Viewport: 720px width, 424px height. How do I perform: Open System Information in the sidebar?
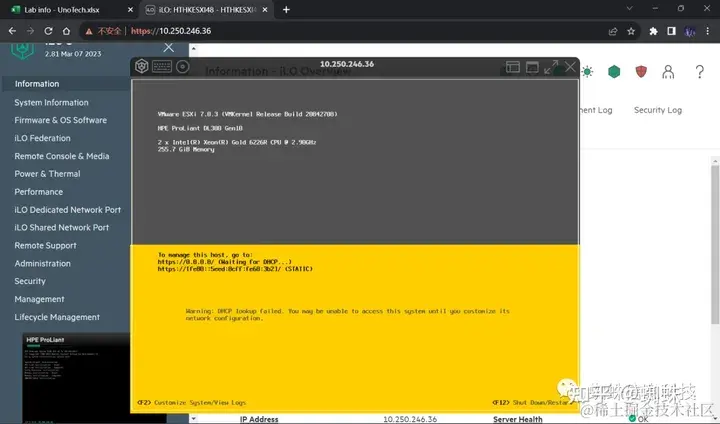pyautogui.click(x=51, y=102)
